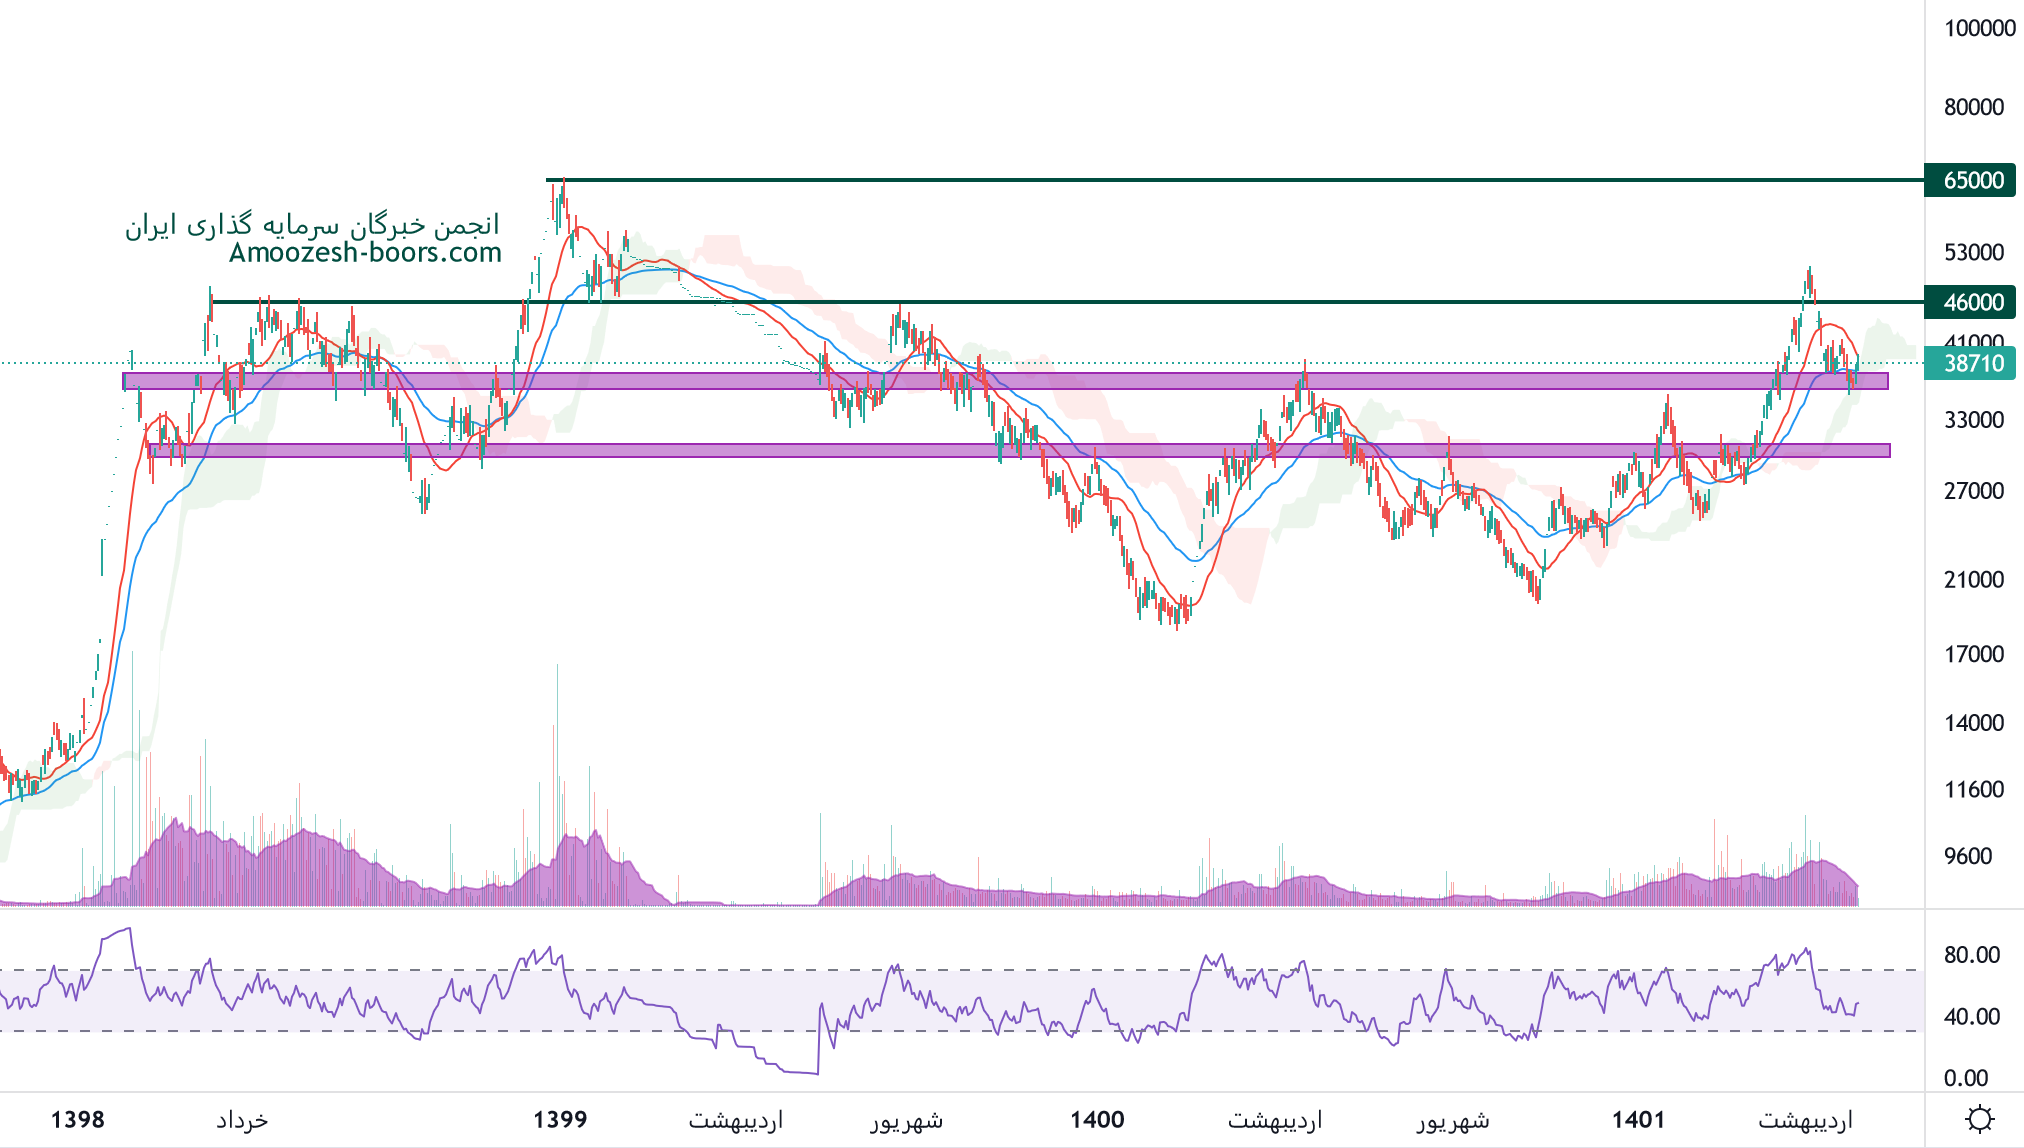Click the 1399 time axis label
The width and height of the screenshot is (2024, 1148).
click(560, 1119)
